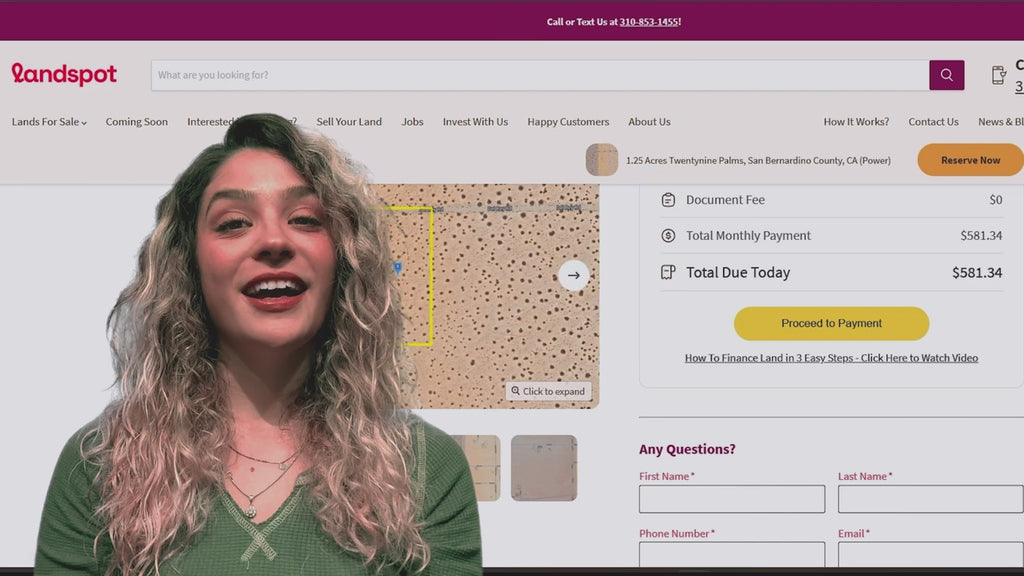This screenshot has width=1024, height=576.
Task: Open the Coming Soon menu item
Action: [x=137, y=122]
